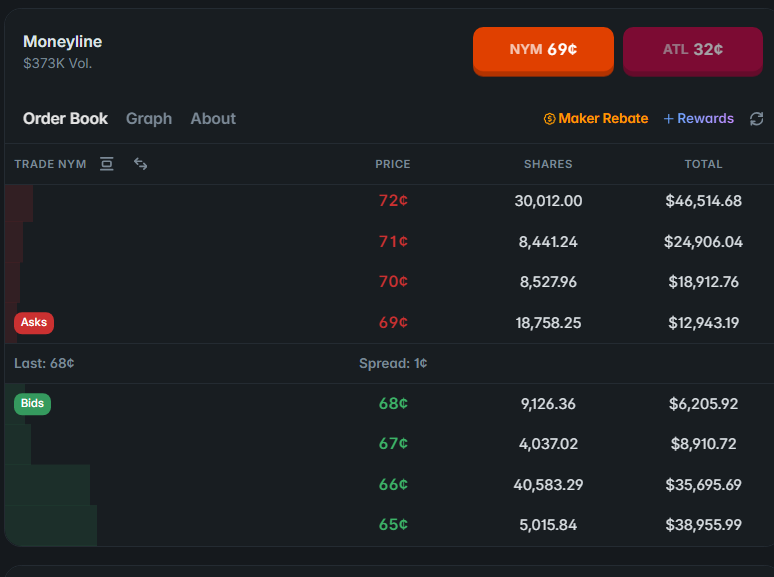Switch to the Order Book tab
This screenshot has width=774, height=577.
[65, 118]
